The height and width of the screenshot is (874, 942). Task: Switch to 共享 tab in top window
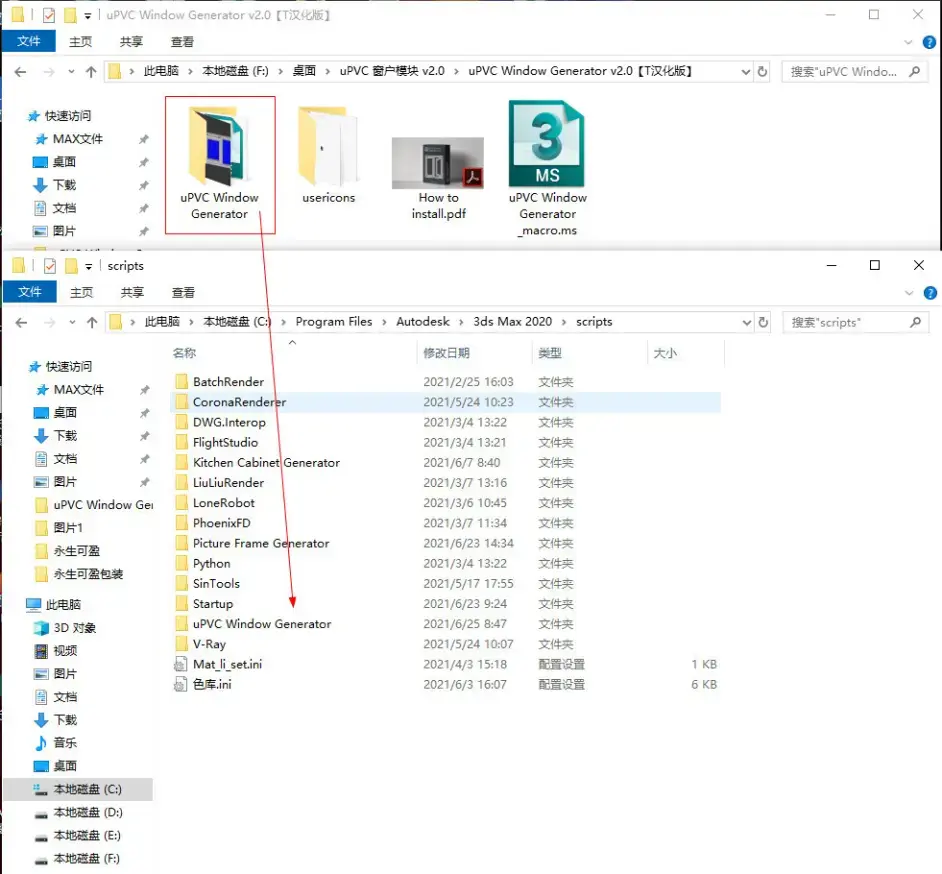tap(131, 41)
